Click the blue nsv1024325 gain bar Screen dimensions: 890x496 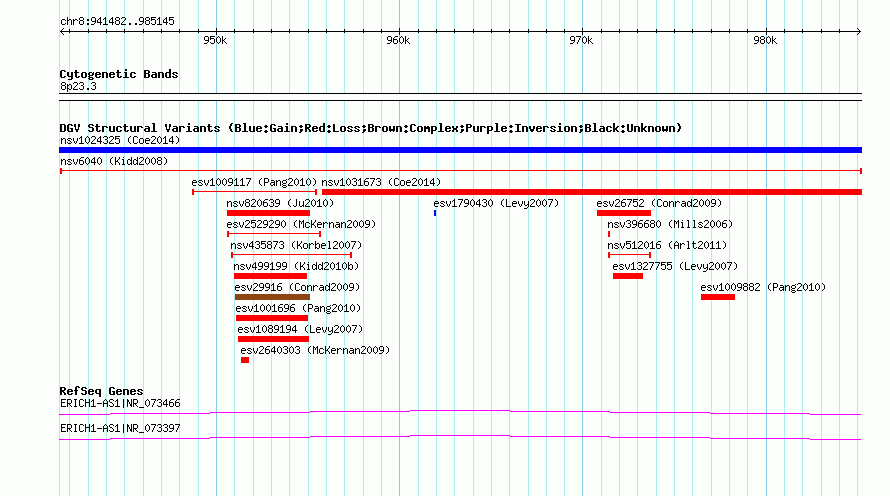(460, 150)
